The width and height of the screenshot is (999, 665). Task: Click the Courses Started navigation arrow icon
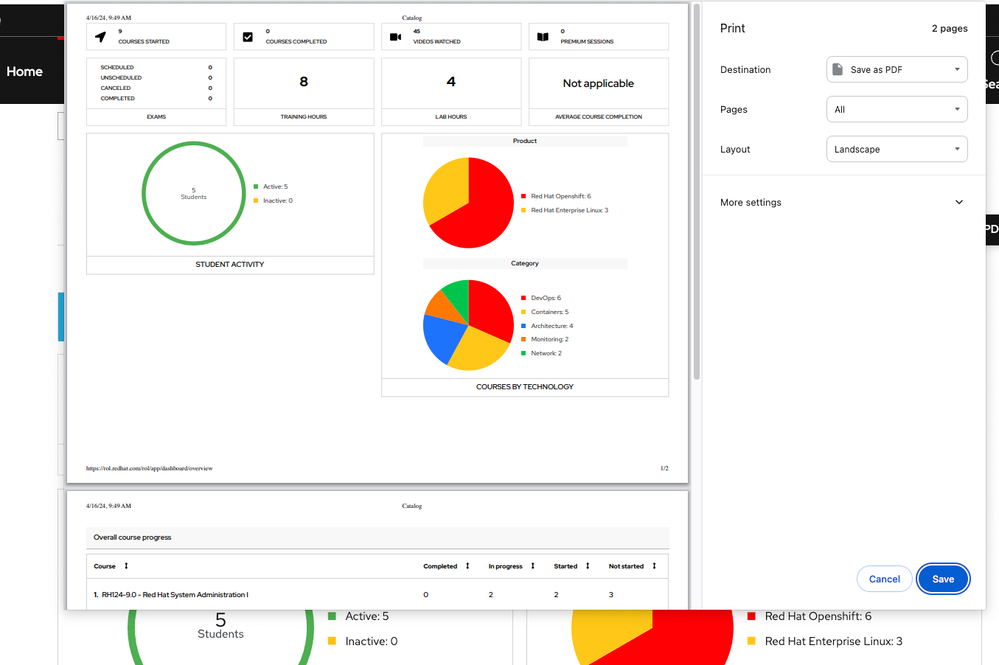100,37
